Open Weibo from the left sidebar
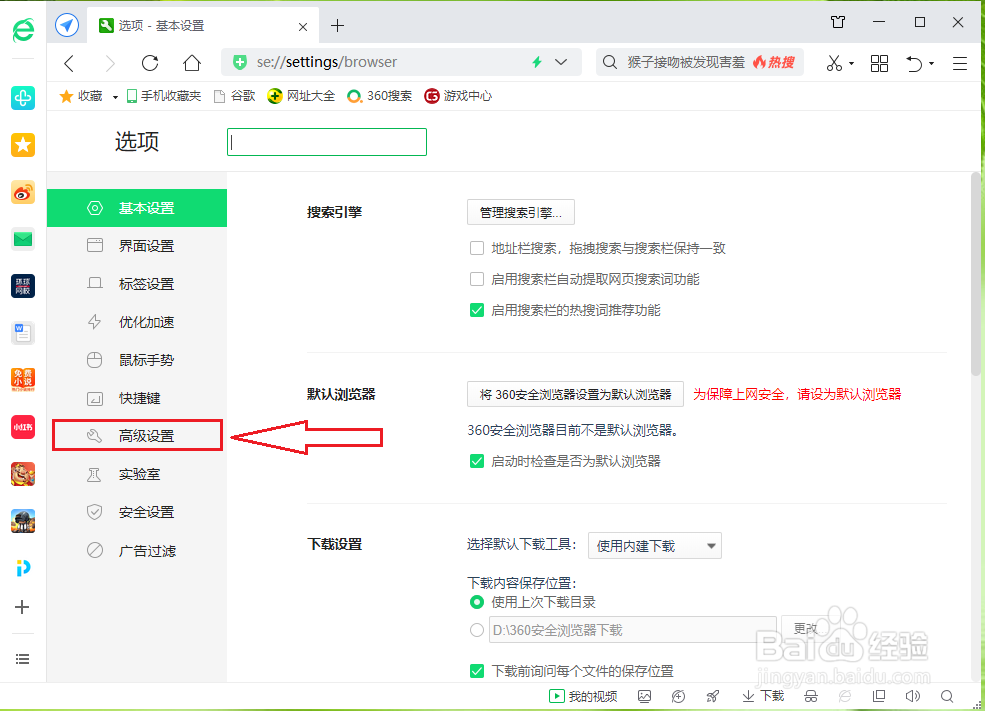 22,192
